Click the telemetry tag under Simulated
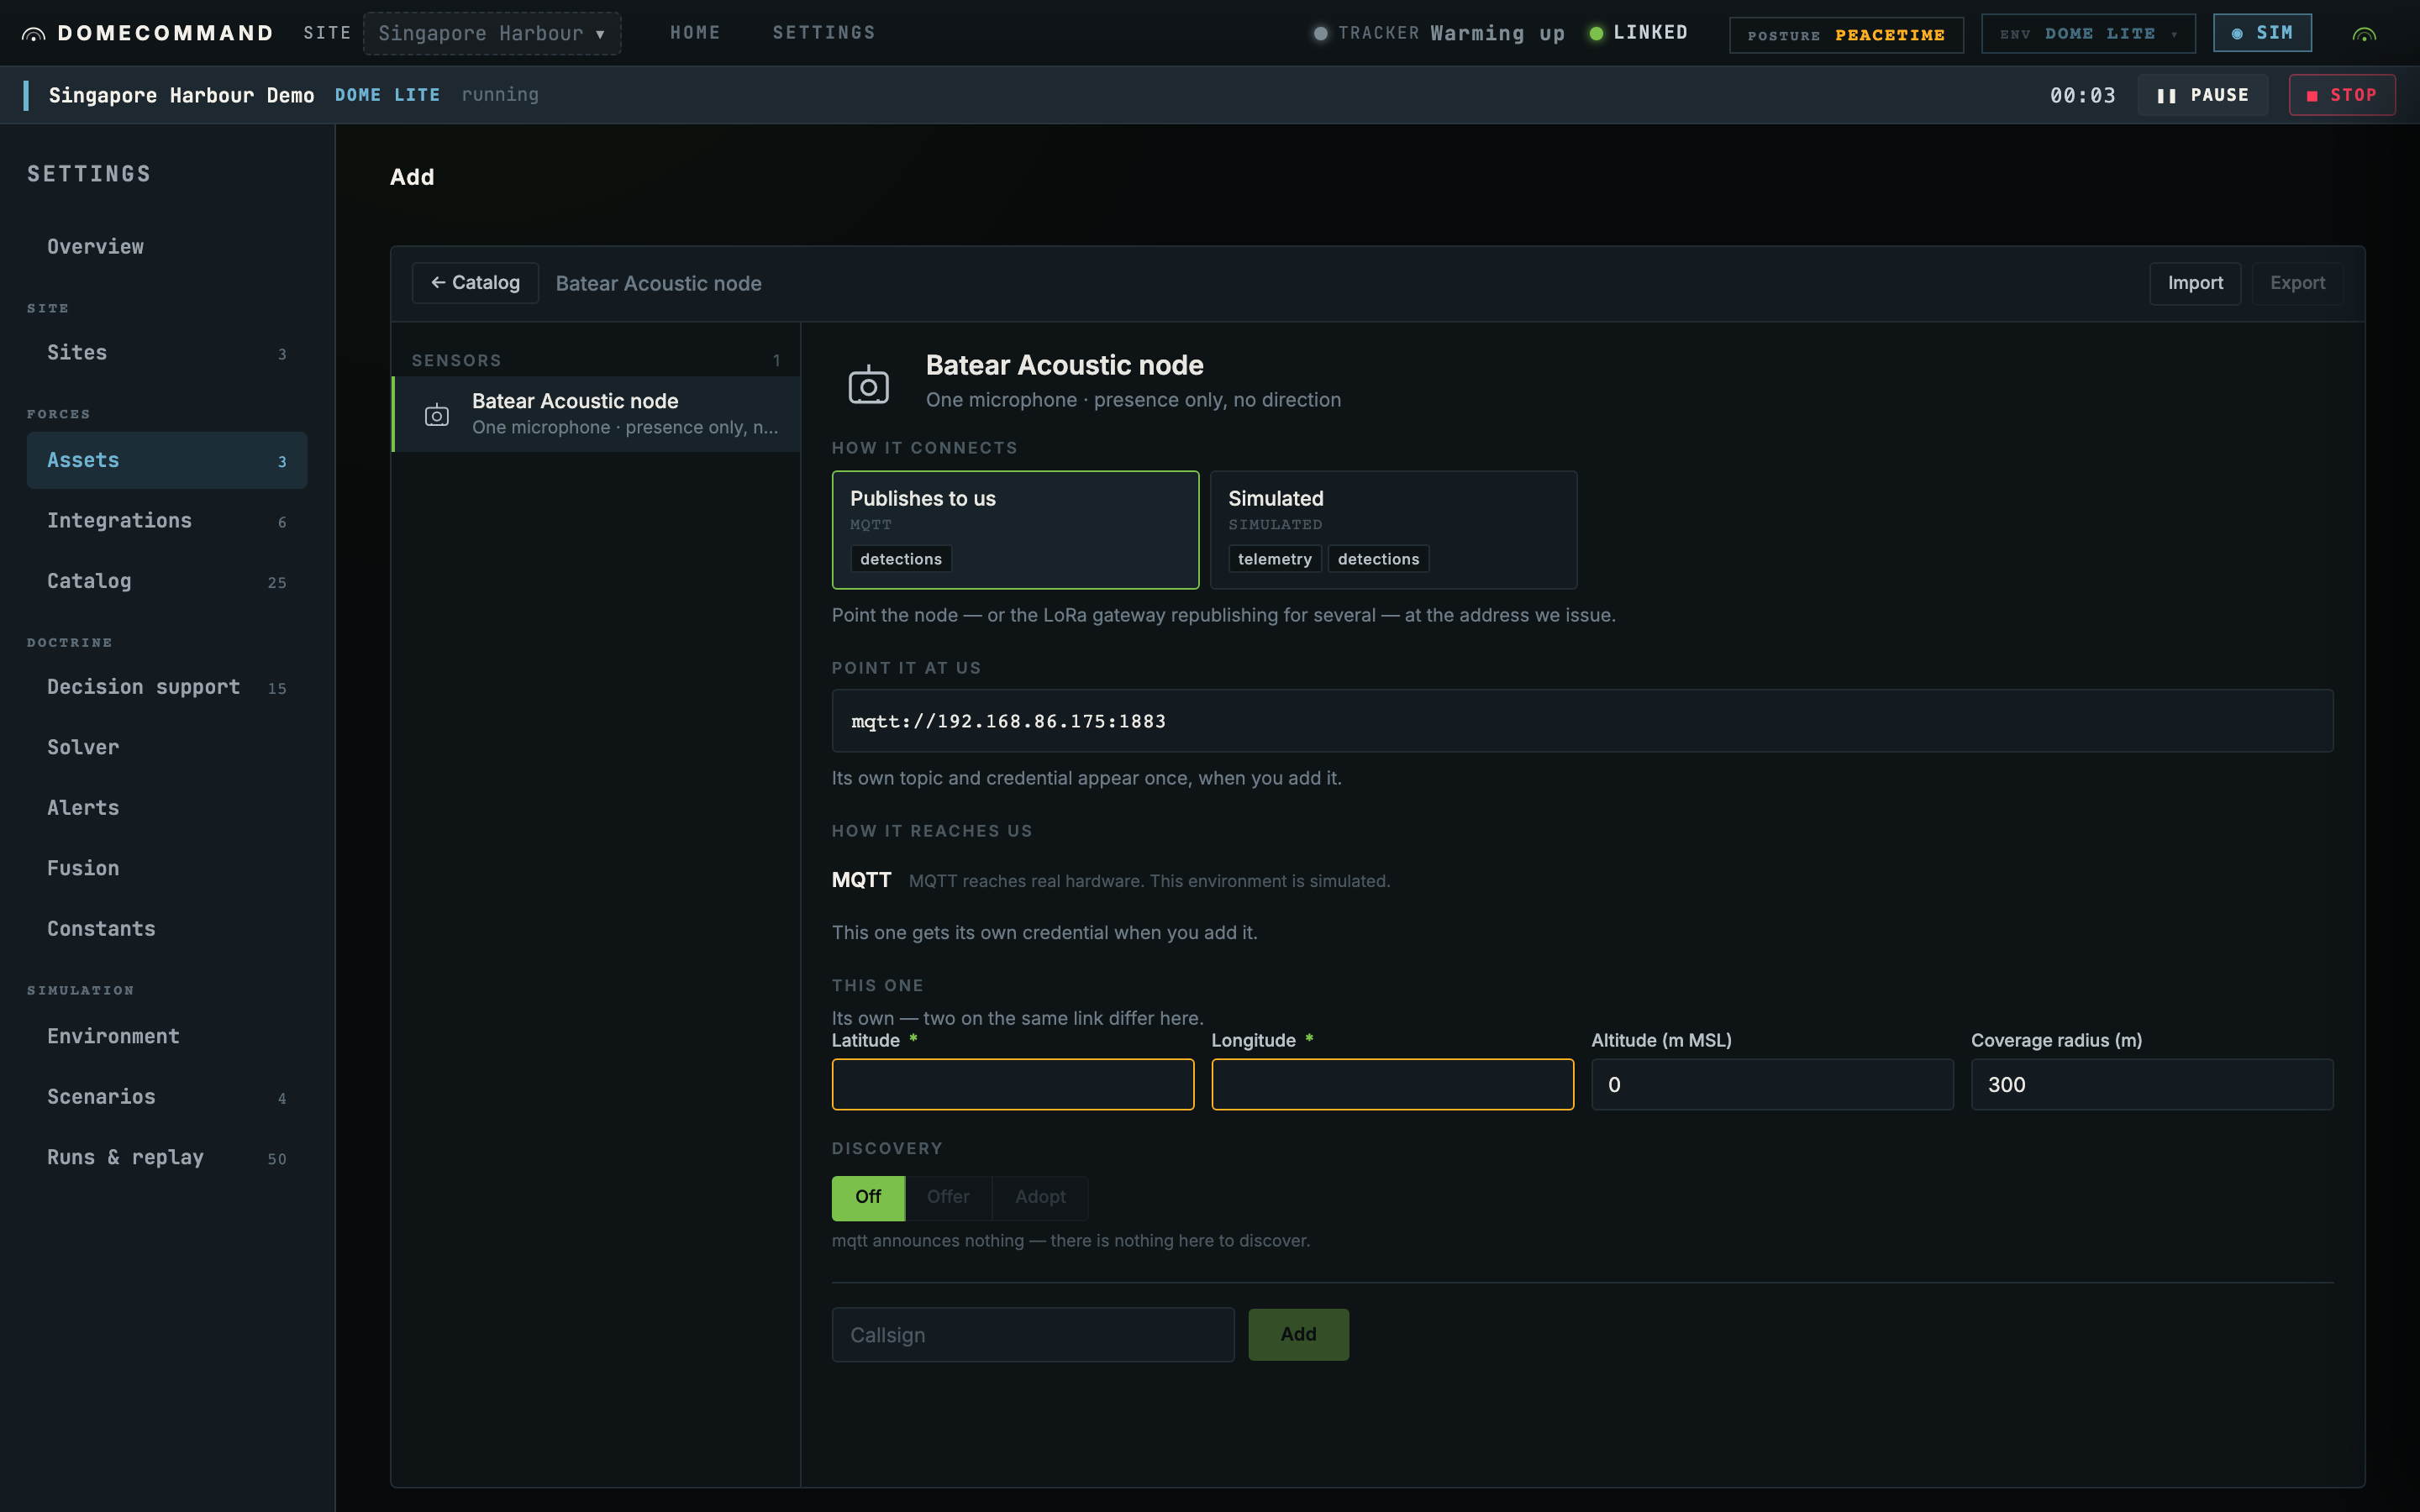The image size is (2420, 1512). (1275, 559)
